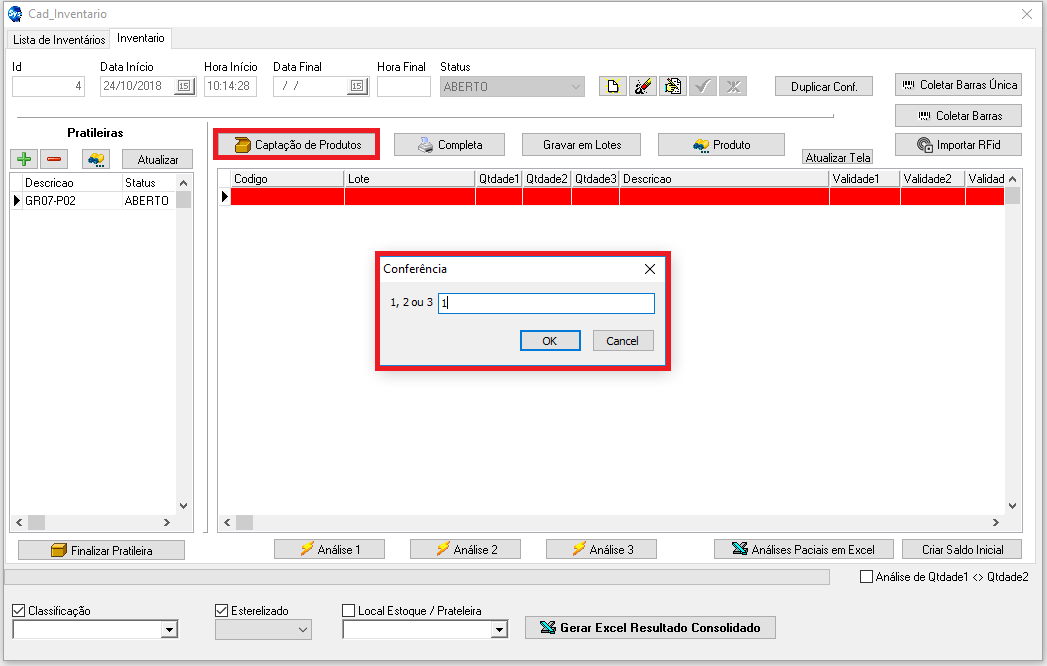Expand the Status dropdown showing ABERTO
The width and height of the screenshot is (1047, 666).
click(x=576, y=87)
